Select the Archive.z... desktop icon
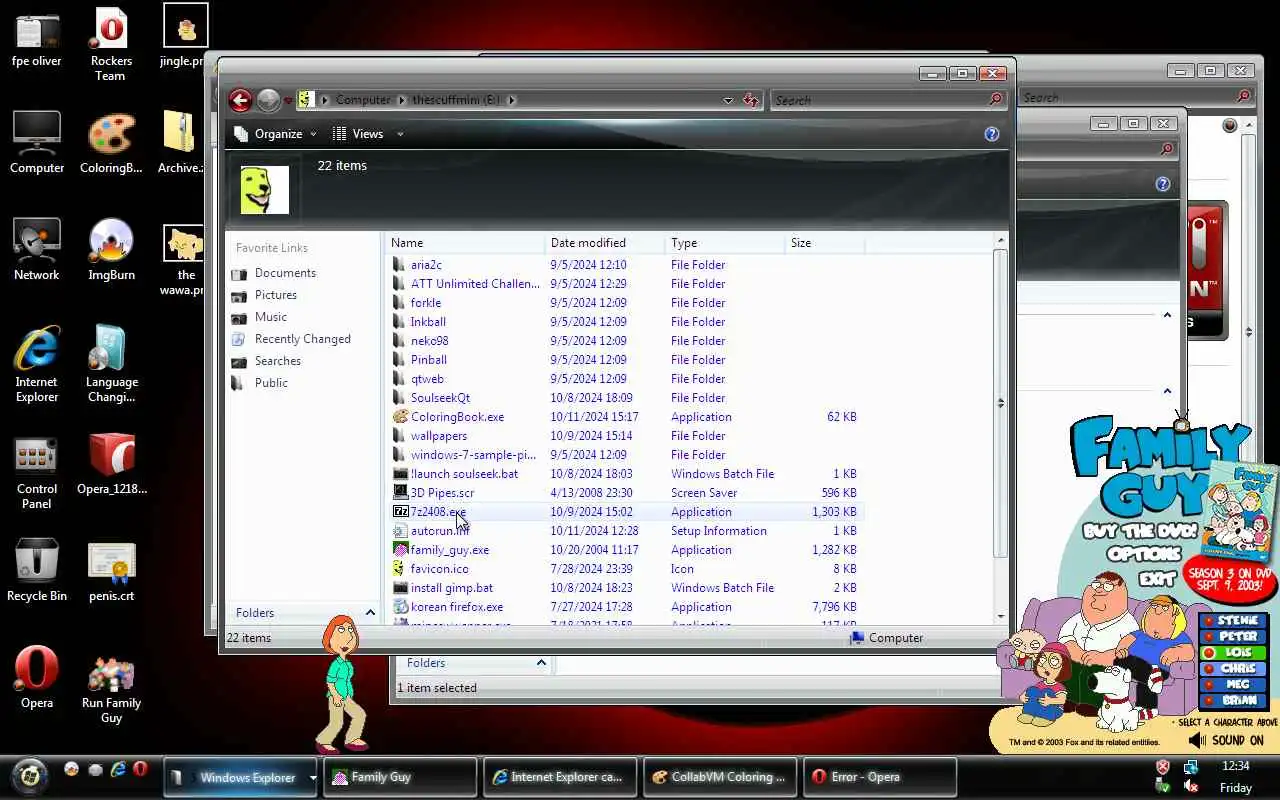 click(x=181, y=143)
